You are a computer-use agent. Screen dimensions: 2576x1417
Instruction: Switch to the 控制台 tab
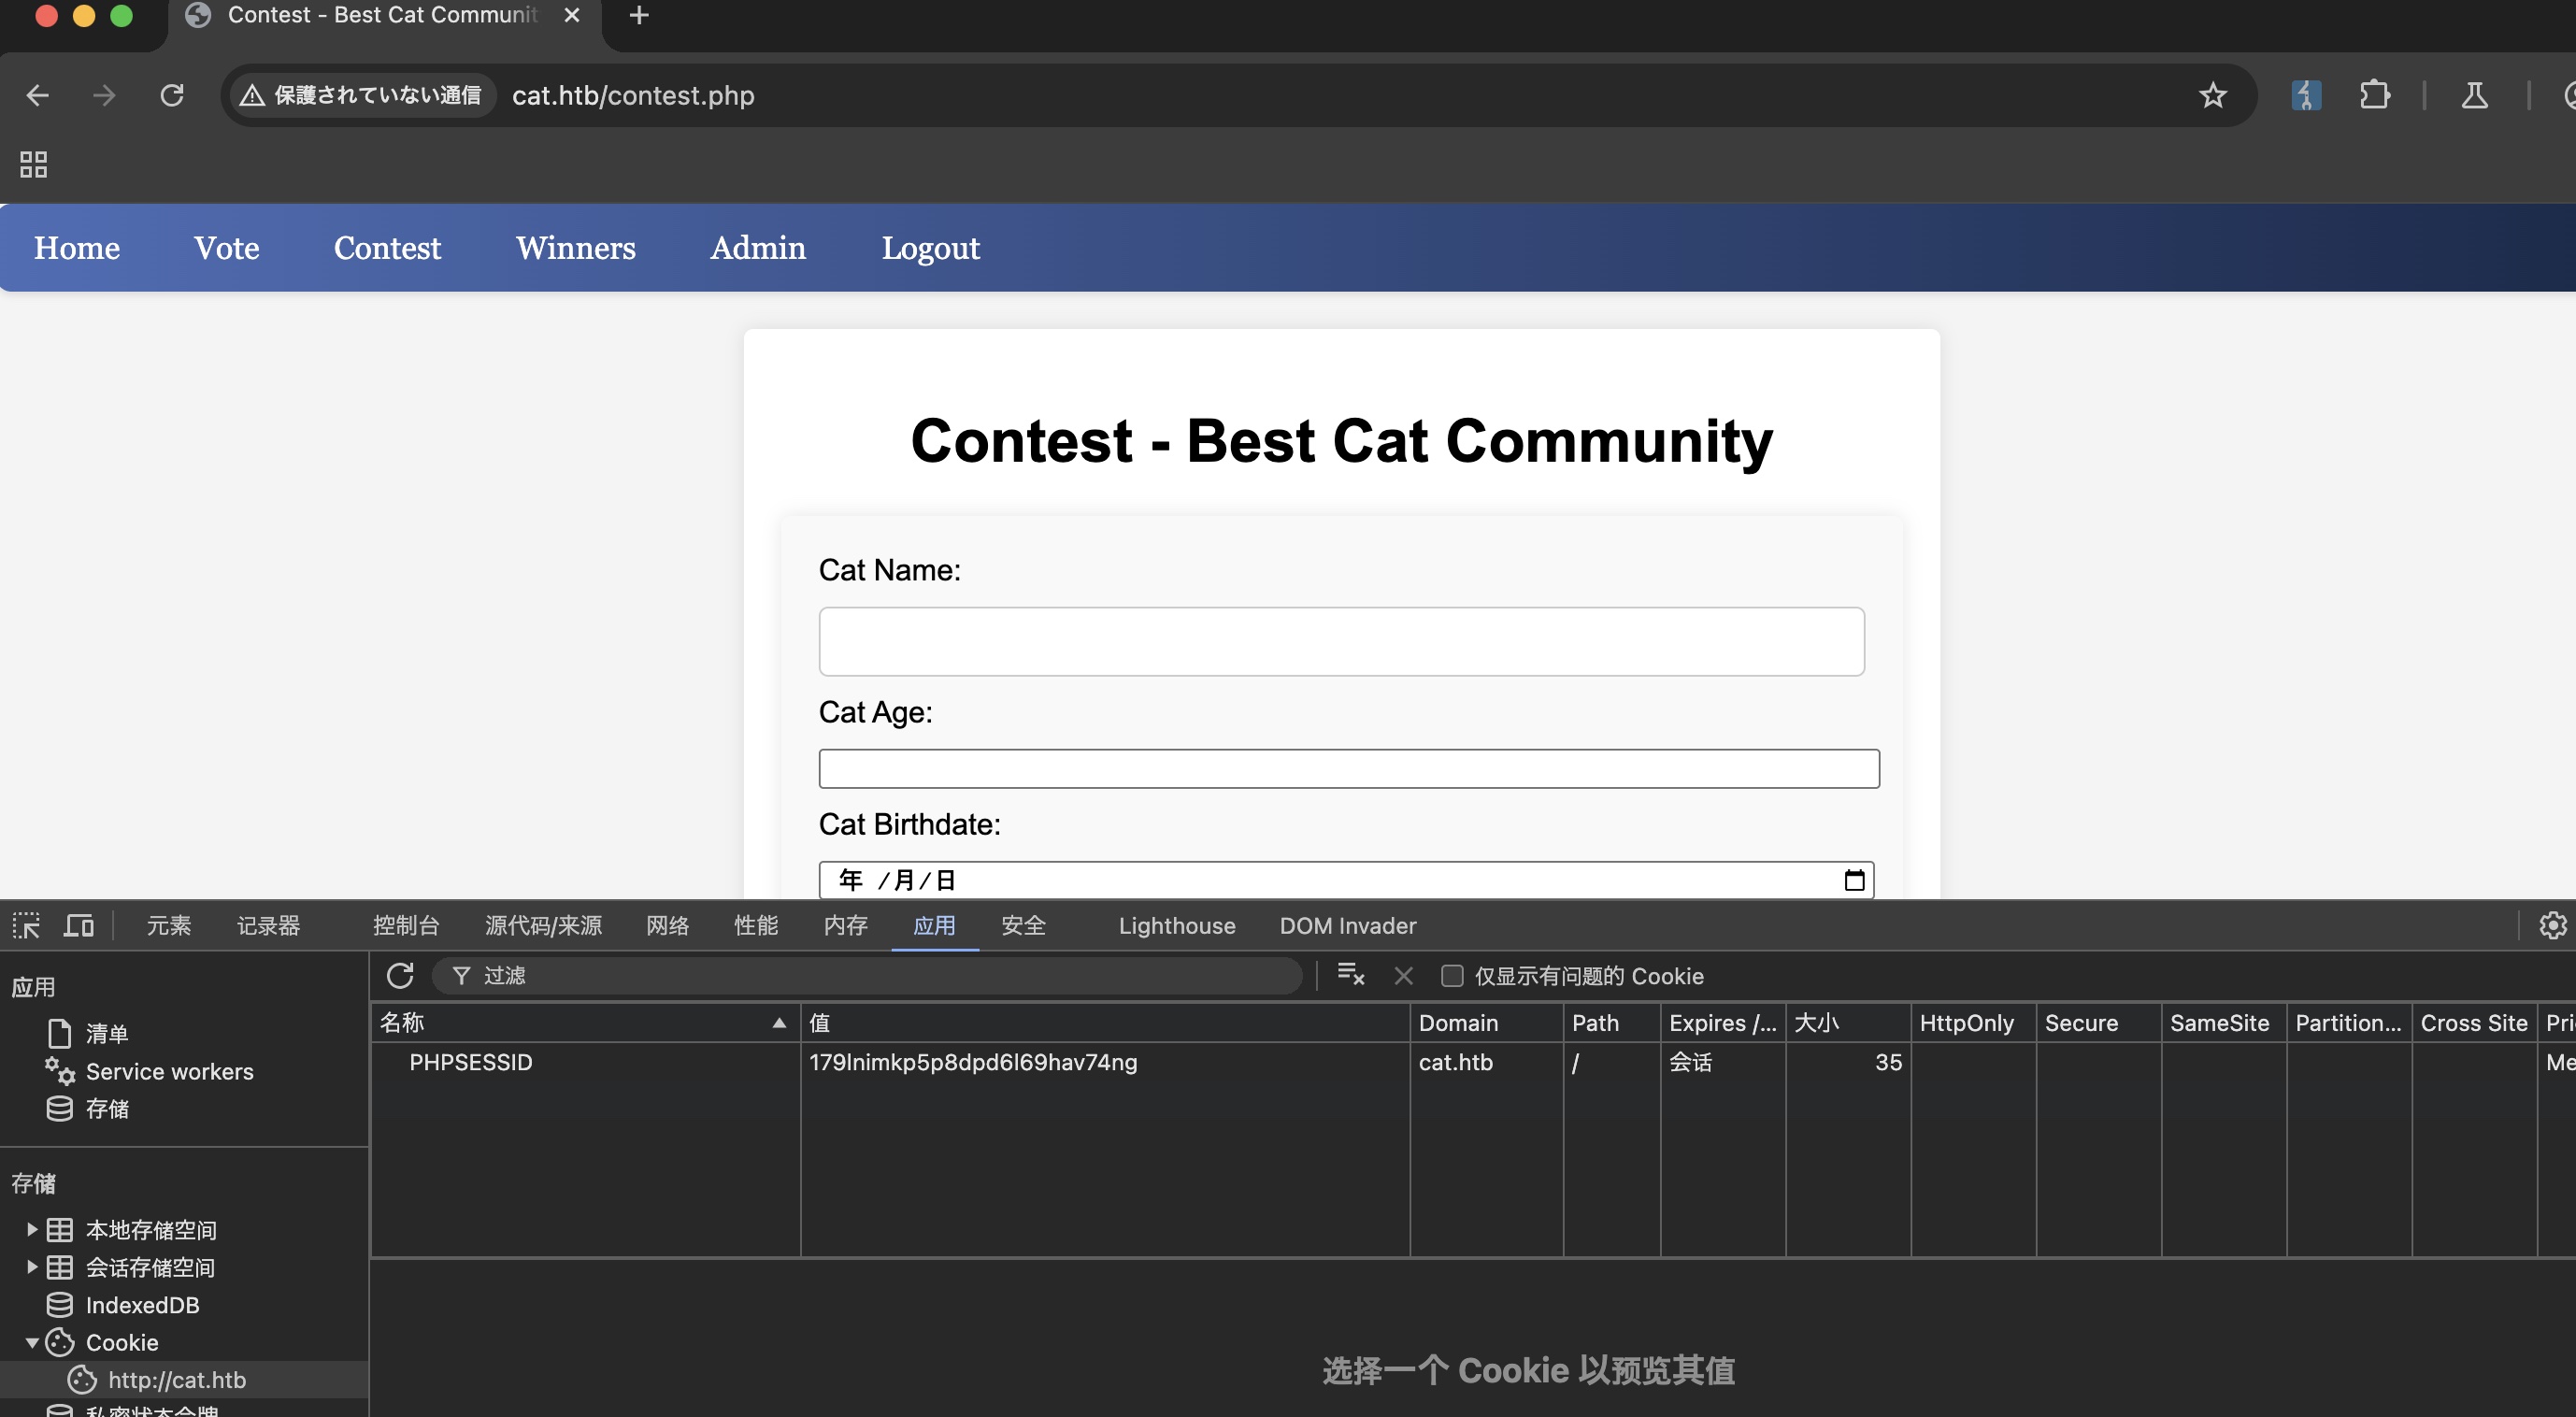pyautogui.click(x=405, y=925)
